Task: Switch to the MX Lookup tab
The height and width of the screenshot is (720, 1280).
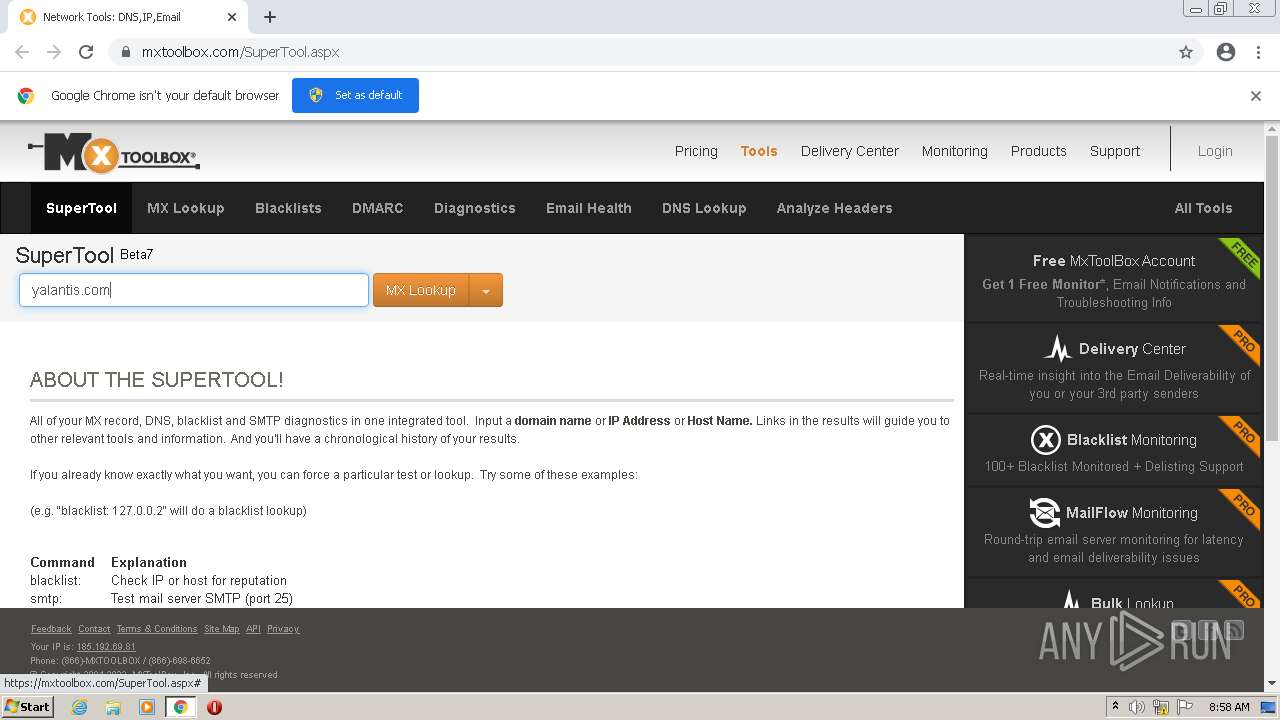Action: 186,208
